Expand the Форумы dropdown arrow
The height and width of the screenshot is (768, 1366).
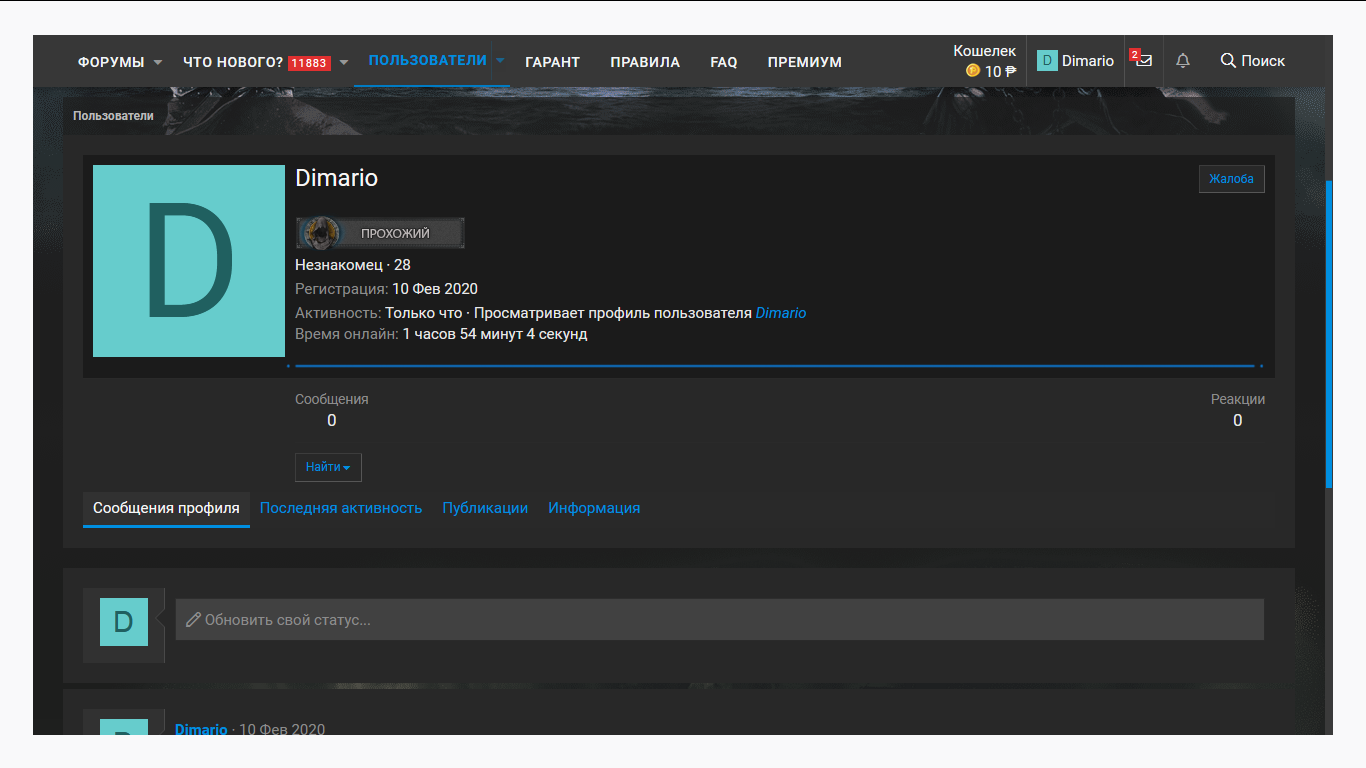(158, 62)
